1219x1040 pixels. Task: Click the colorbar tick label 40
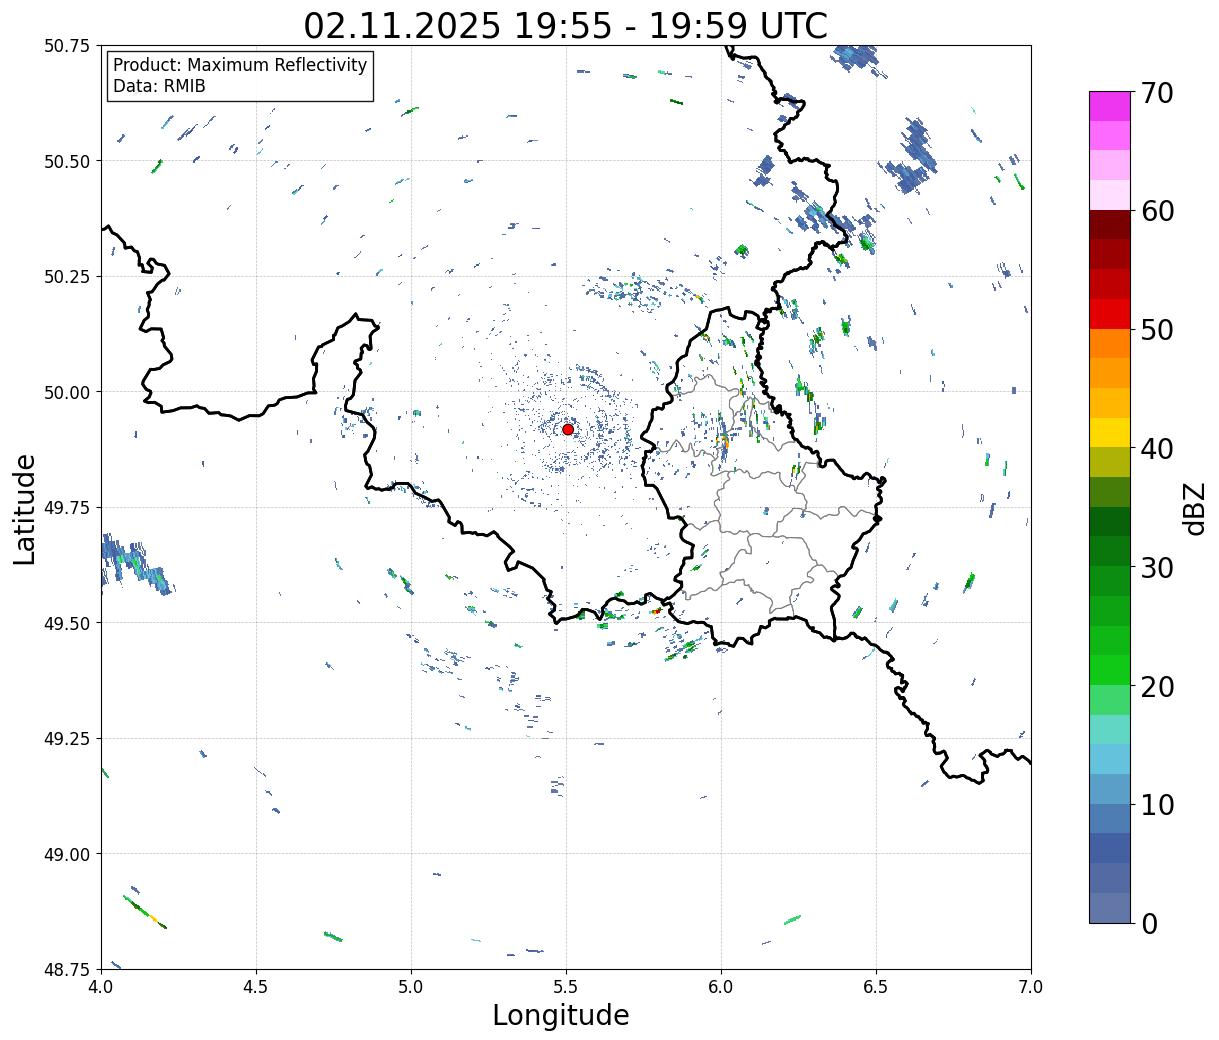pos(1156,449)
